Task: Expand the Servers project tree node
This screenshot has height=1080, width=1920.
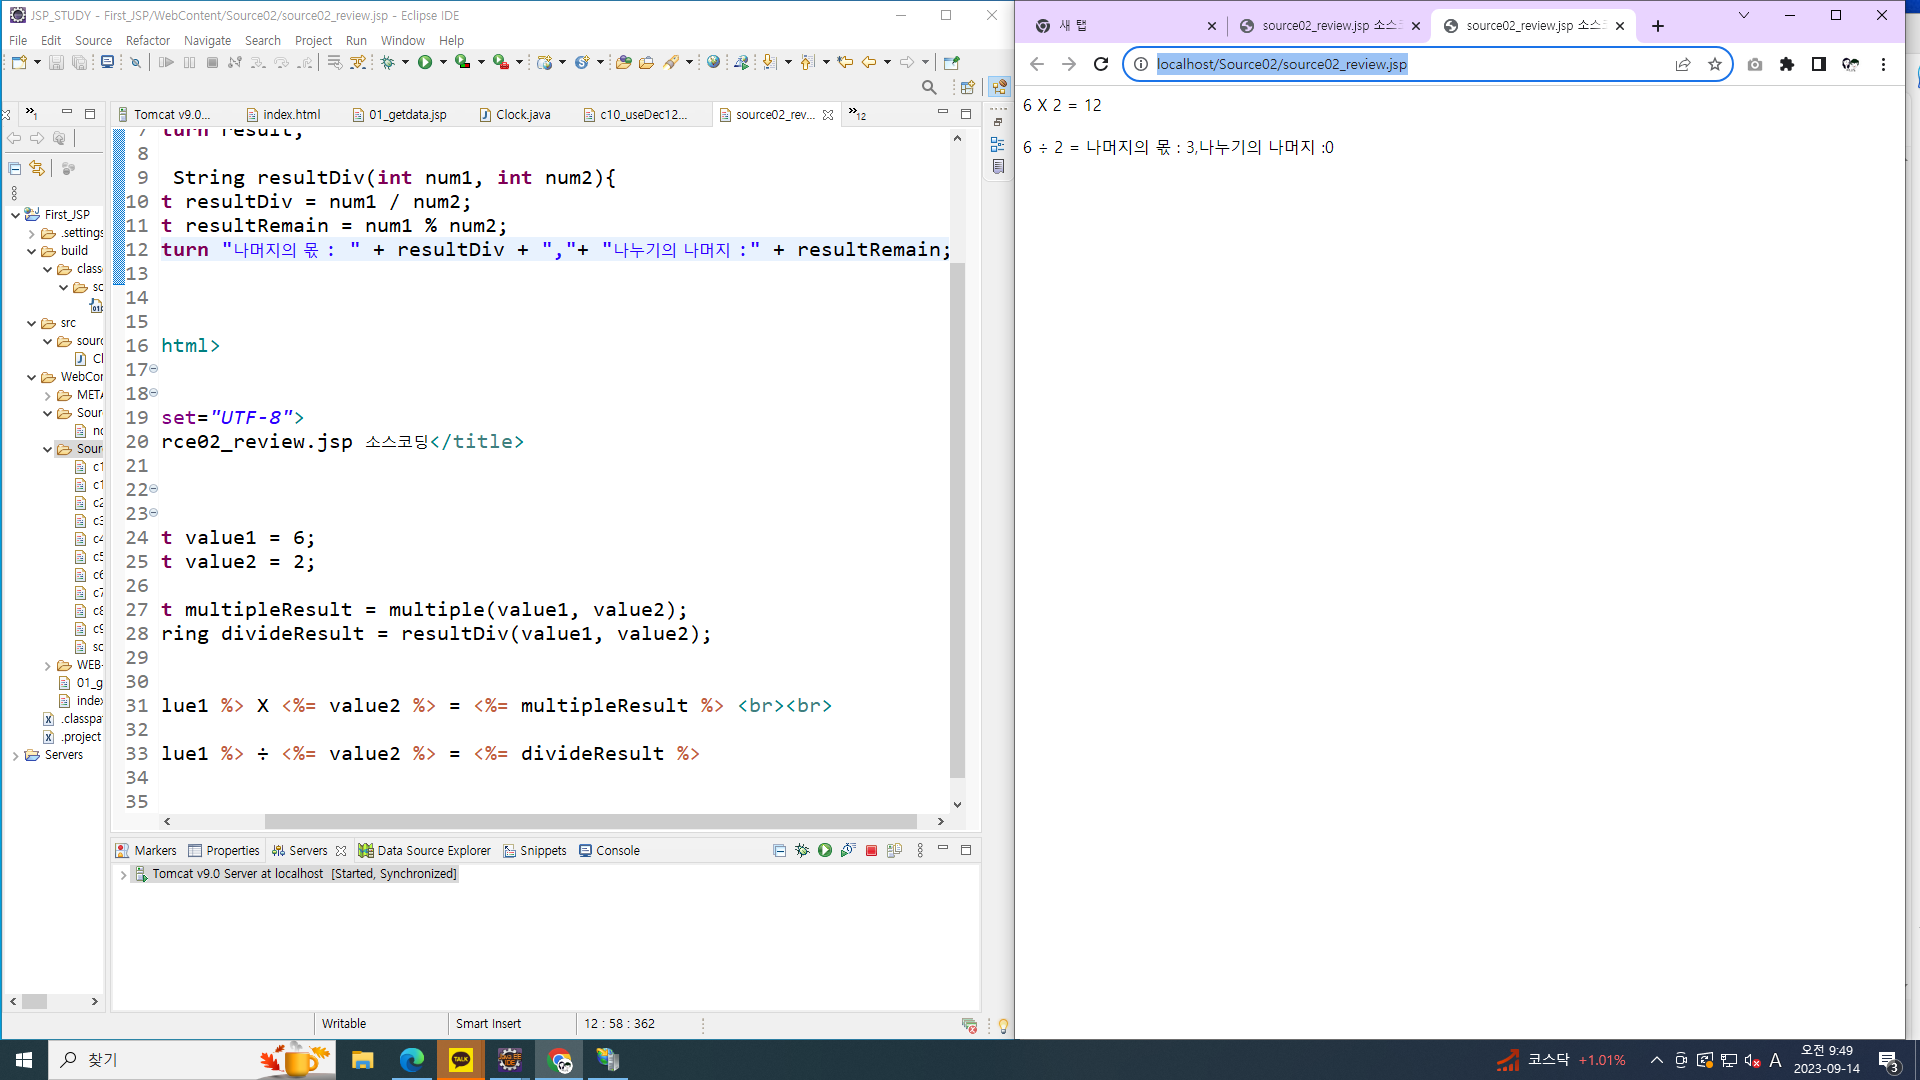Action: click(15, 756)
